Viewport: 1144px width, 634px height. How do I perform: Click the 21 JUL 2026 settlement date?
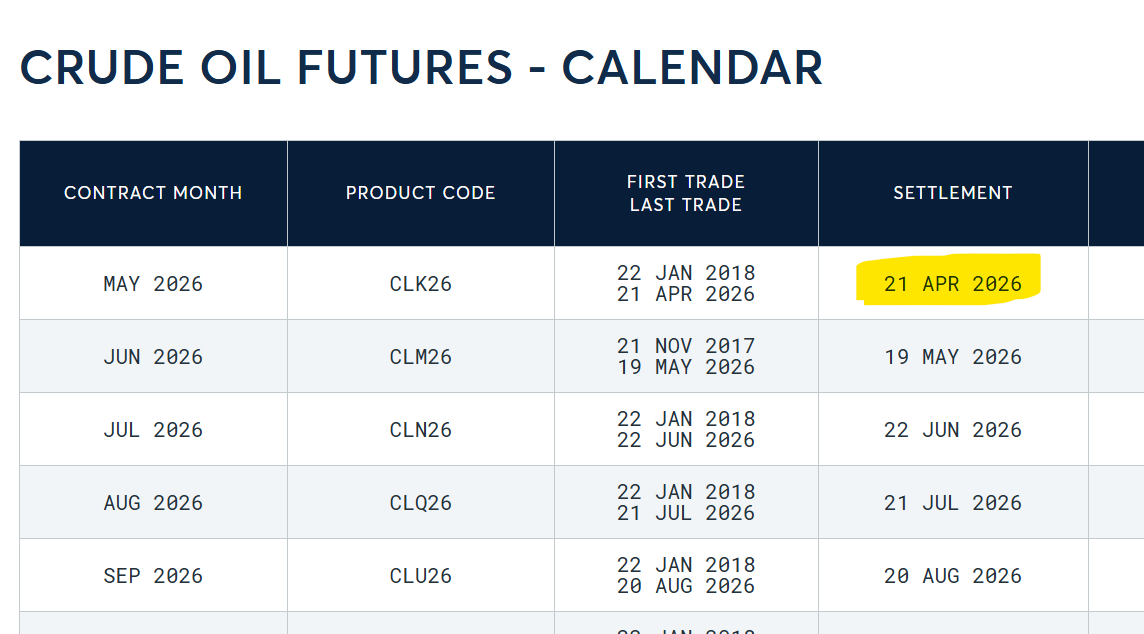(x=952, y=503)
